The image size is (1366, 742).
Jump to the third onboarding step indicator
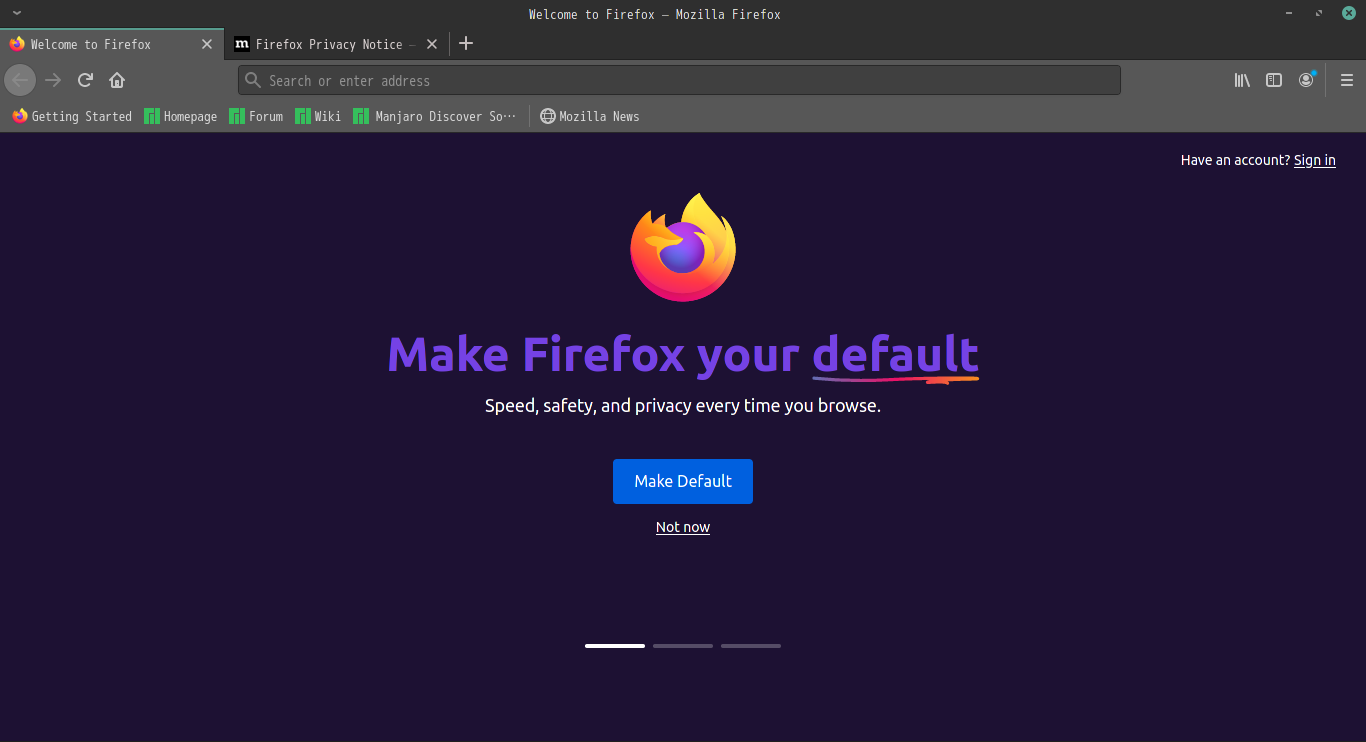[x=751, y=646]
